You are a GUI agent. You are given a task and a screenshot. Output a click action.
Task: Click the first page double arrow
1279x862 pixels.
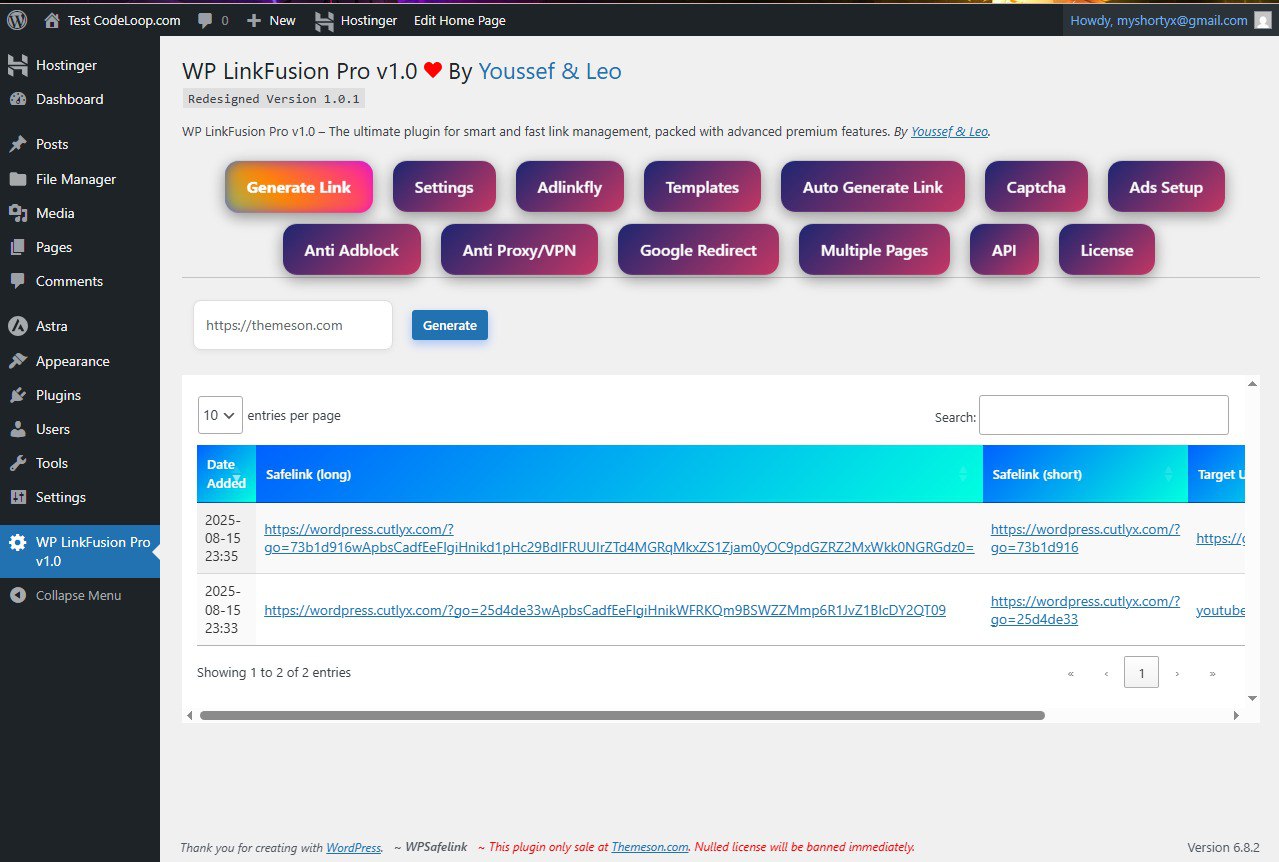tap(1071, 673)
